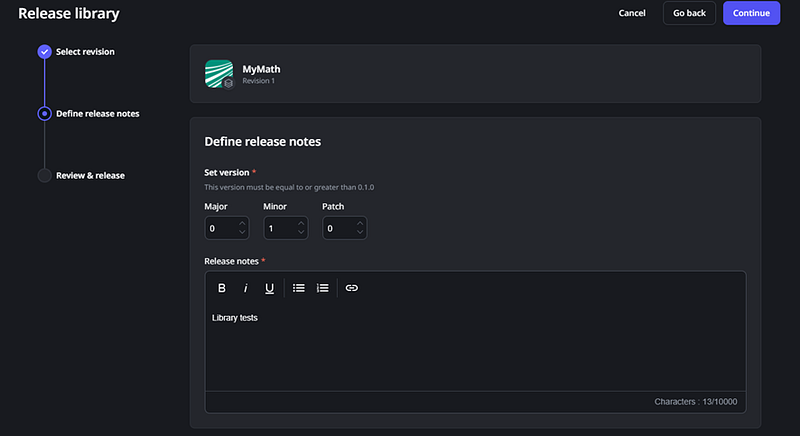The width and height of the screenshot is (800, 436).
Task: Click the 'Patch' field label
Action: [x=333, y=207]
